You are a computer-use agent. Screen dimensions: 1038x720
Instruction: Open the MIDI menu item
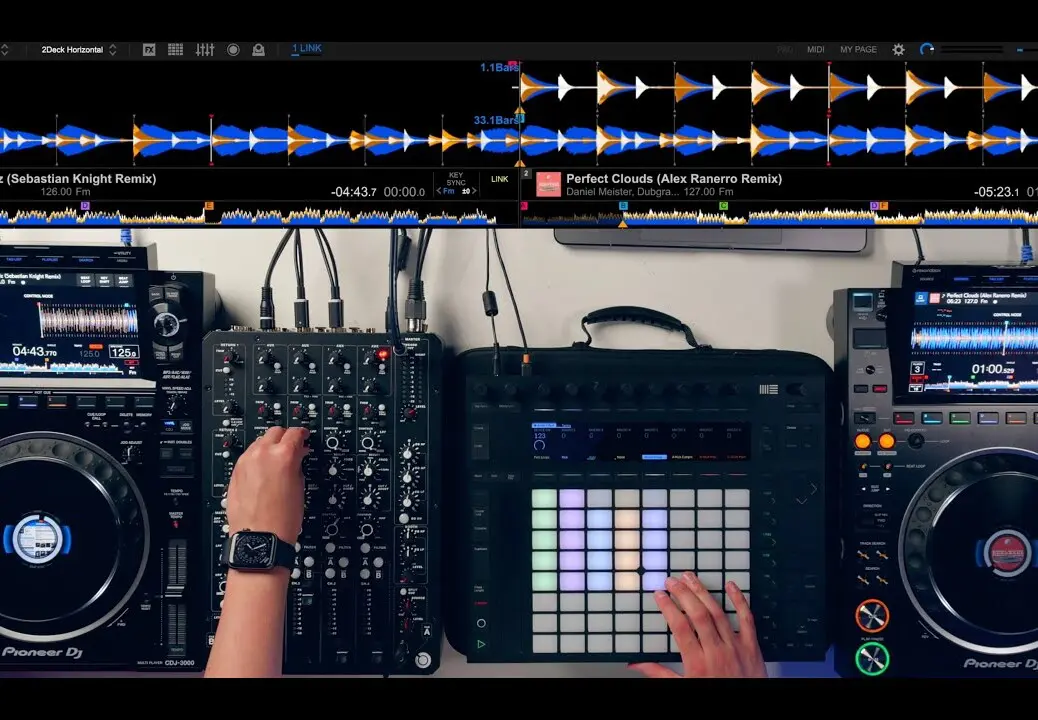(x=816, y=50)
